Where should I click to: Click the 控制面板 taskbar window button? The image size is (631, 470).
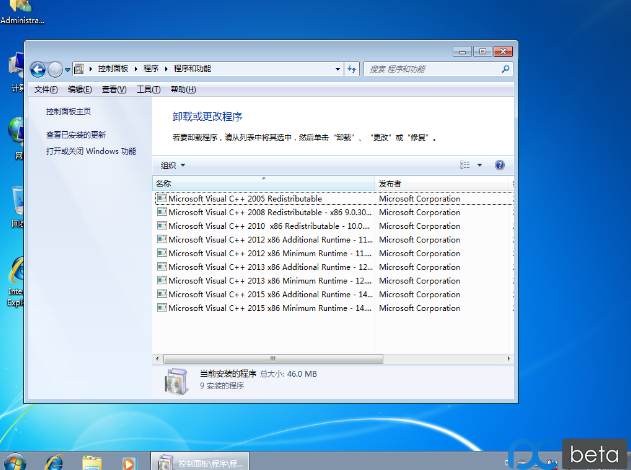click(x=200, y=462)
